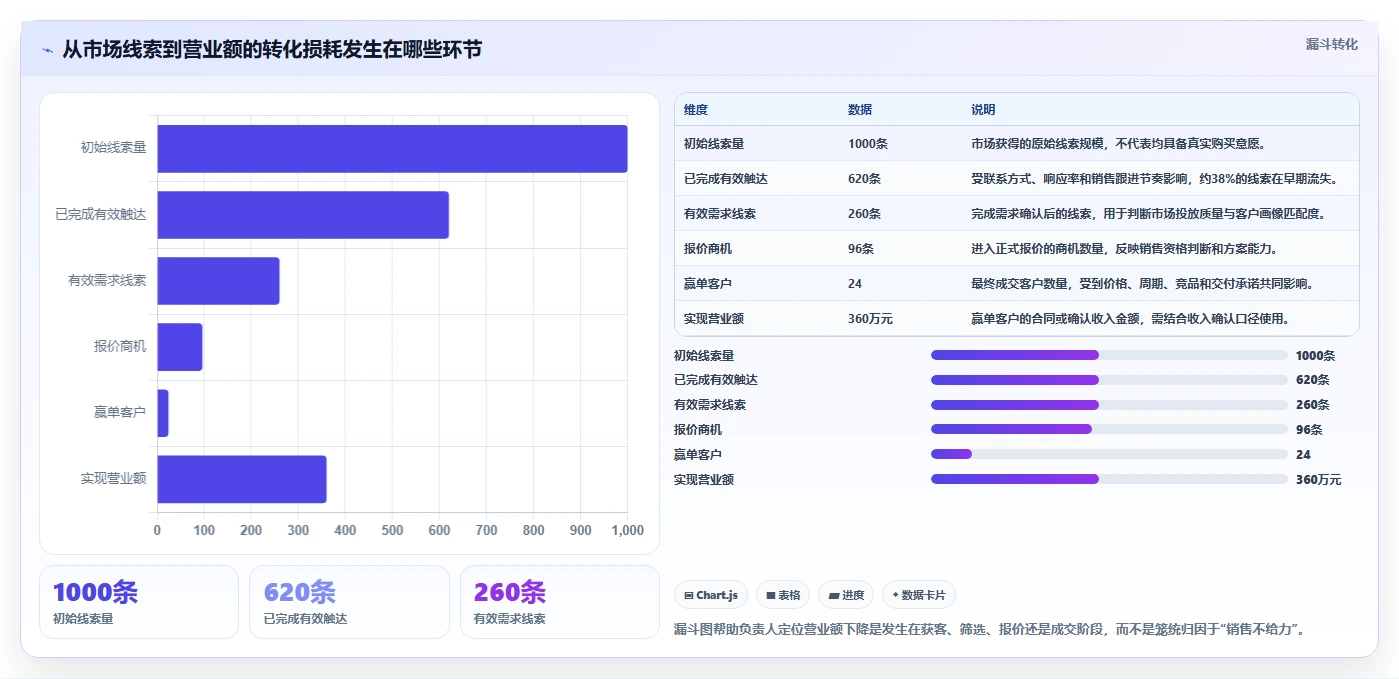Click the 500 tick on the chart x-axis

pos(392,531)
